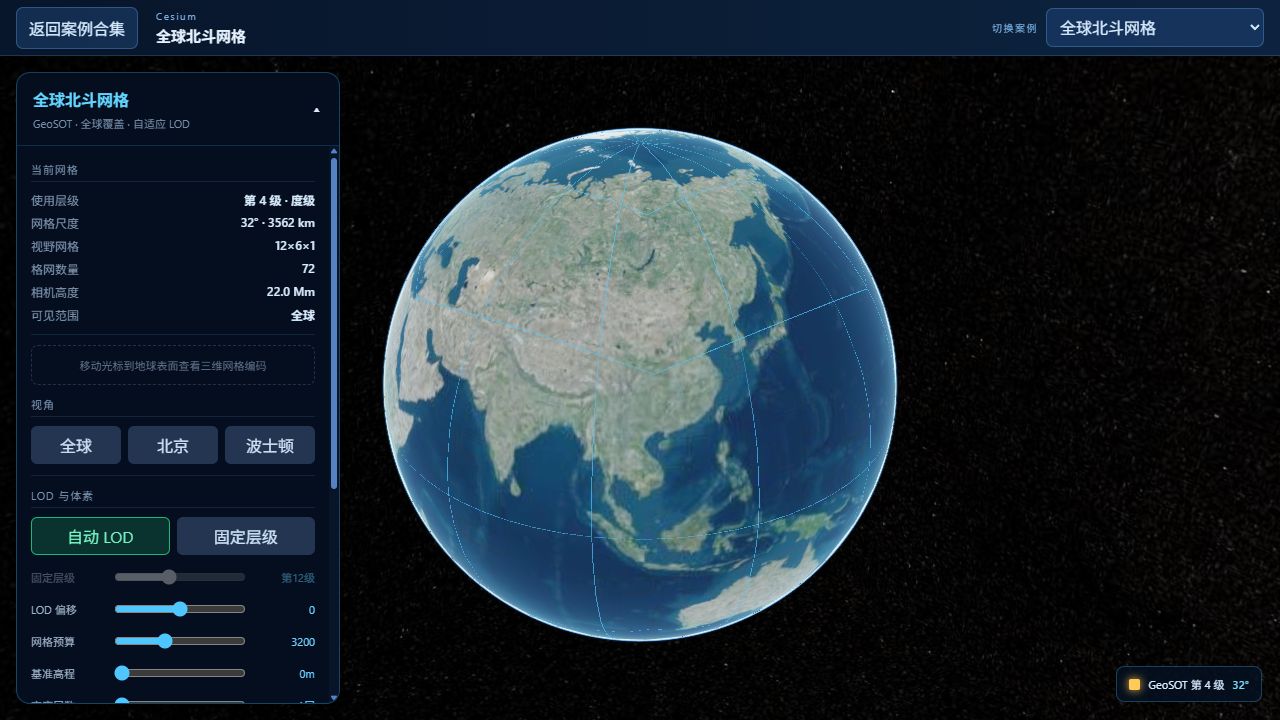This screenshot has height=720, width=1280.
Task: Click the 0m 基准高程 value
Action: click(307, 674)
